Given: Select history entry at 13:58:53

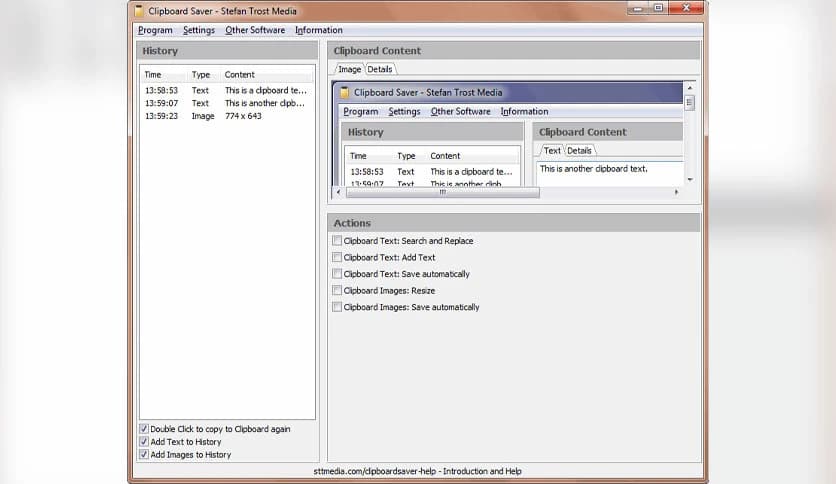Looking at the screenshot, I should click(x=227, y=91).
